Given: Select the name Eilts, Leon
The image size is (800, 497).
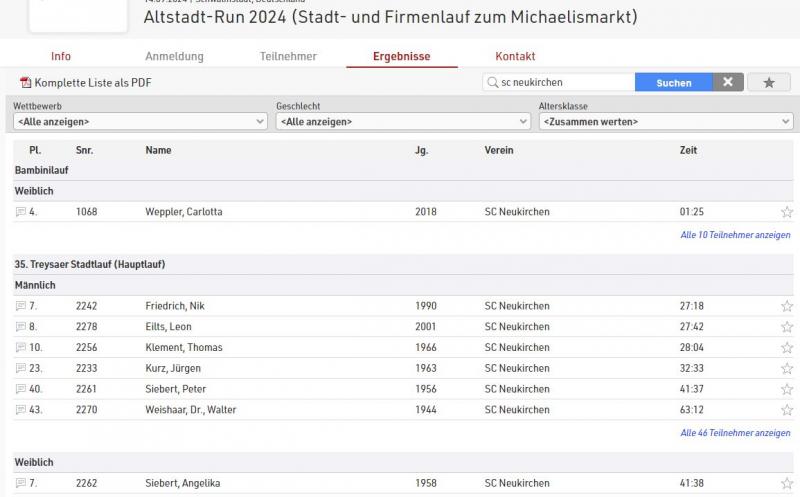Looking at the screenshot, I should (x=168, y=327).
